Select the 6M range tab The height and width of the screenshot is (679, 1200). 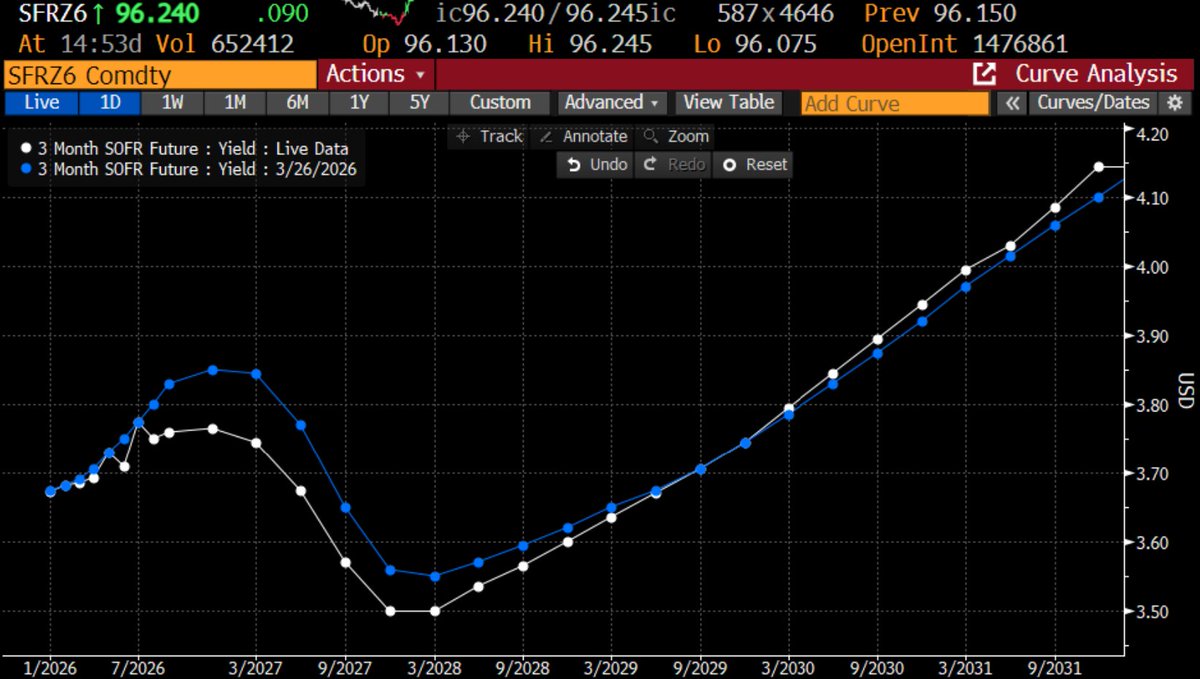297,102
